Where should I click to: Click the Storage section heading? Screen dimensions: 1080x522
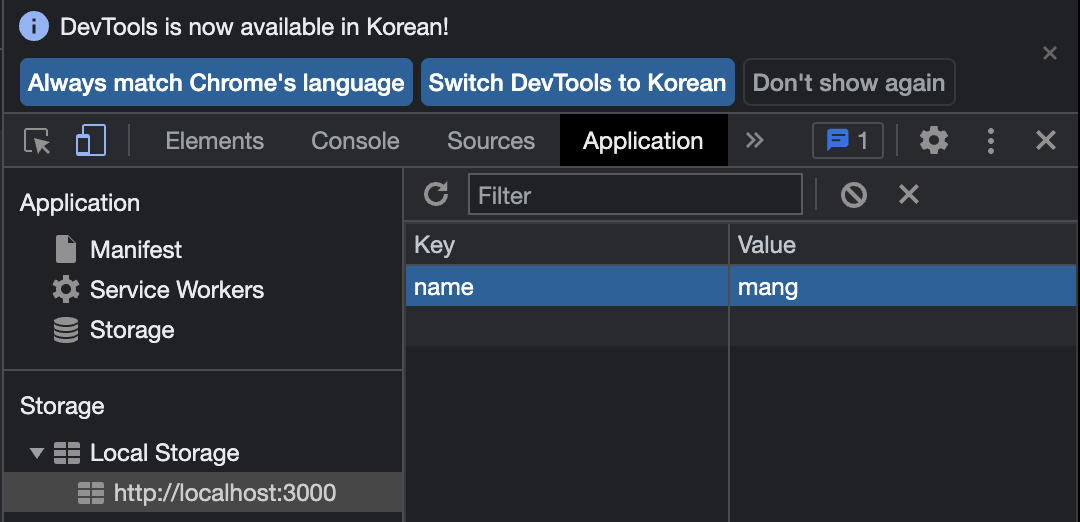coord(62,406)
